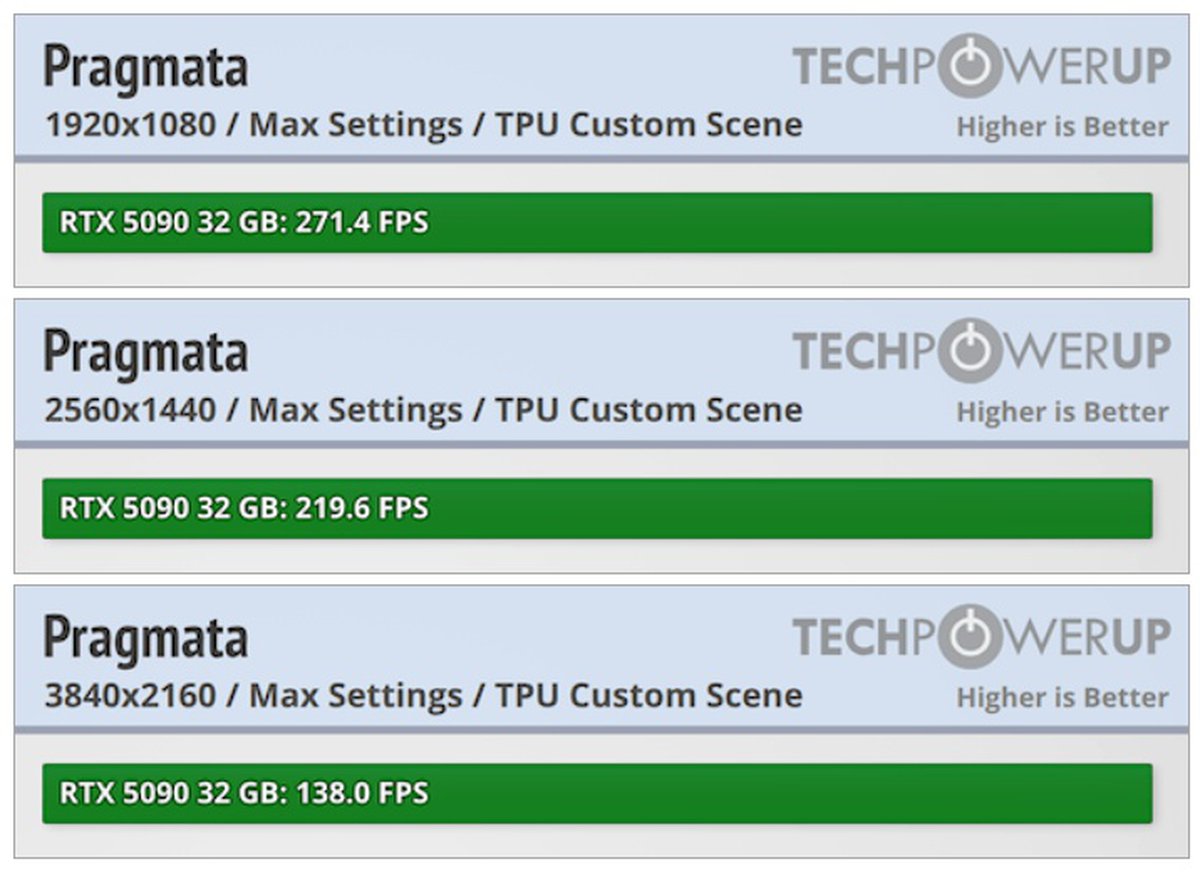Click the Pragmata title in the 3840x2160 chart
Image resolution: width=1200 pixels, height=874 pixels.
[x=146, y=639]
